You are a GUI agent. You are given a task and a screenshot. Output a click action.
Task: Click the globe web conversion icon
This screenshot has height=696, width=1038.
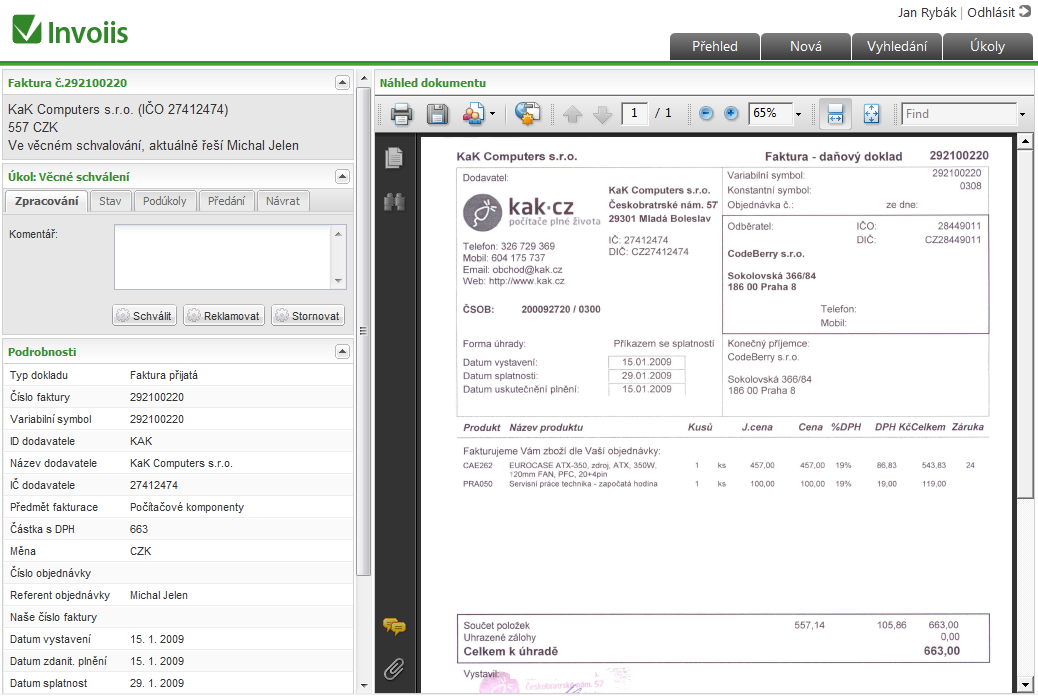coord(528,114)
